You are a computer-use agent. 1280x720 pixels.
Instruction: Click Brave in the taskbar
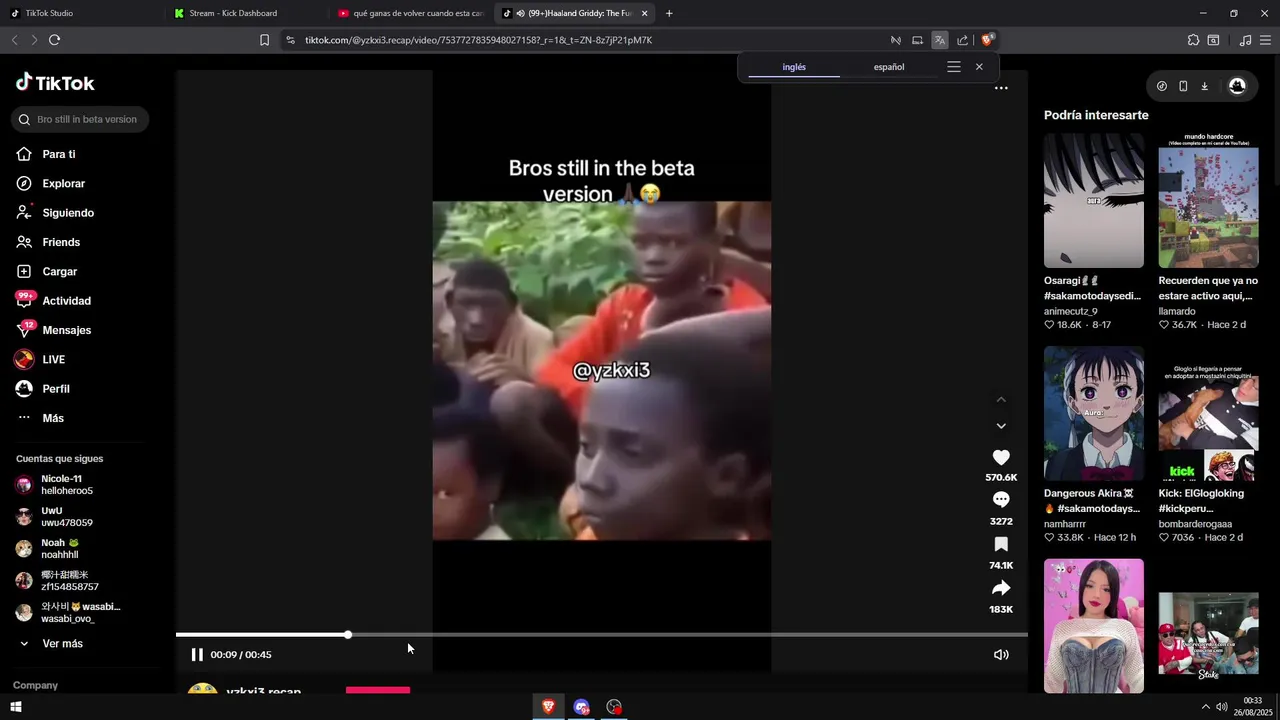coord(548,707)
